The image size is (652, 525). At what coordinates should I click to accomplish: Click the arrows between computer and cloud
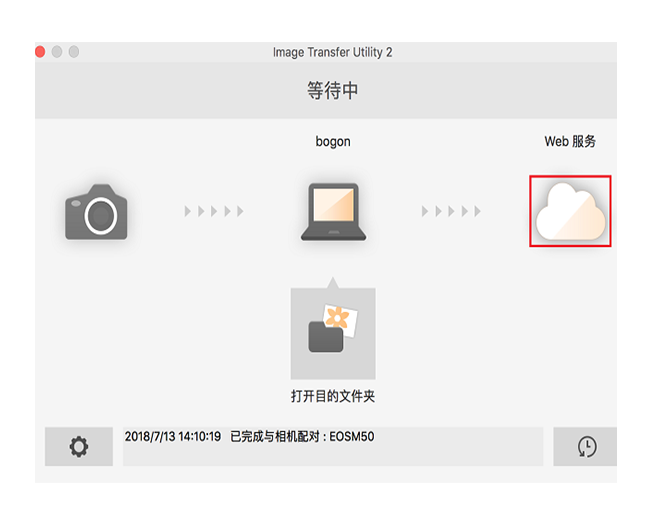click(451, 211)
